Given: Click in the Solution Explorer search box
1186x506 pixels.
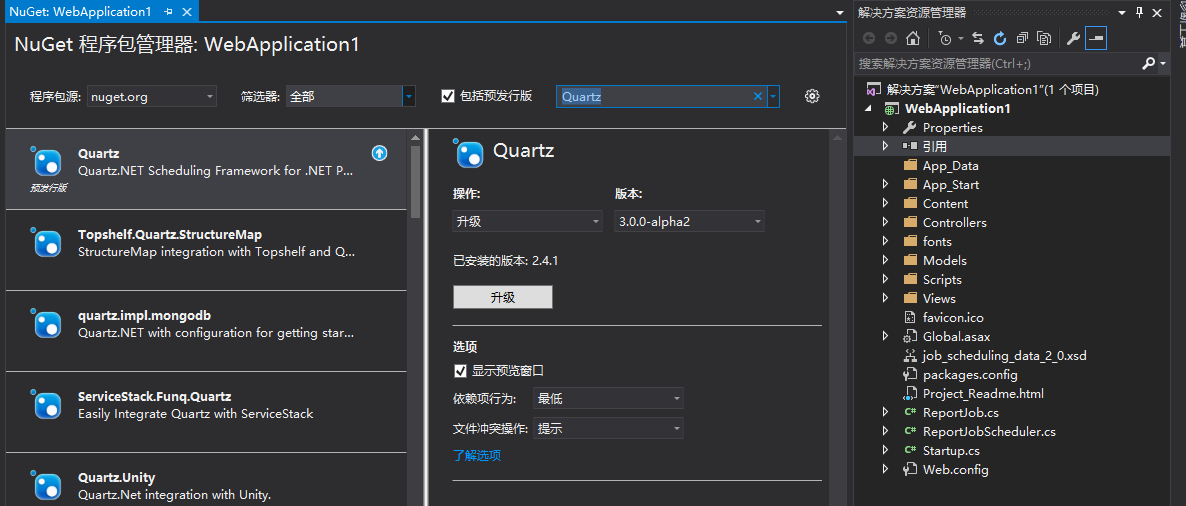Looking at the screenshot, I should (x=998, y=64).
